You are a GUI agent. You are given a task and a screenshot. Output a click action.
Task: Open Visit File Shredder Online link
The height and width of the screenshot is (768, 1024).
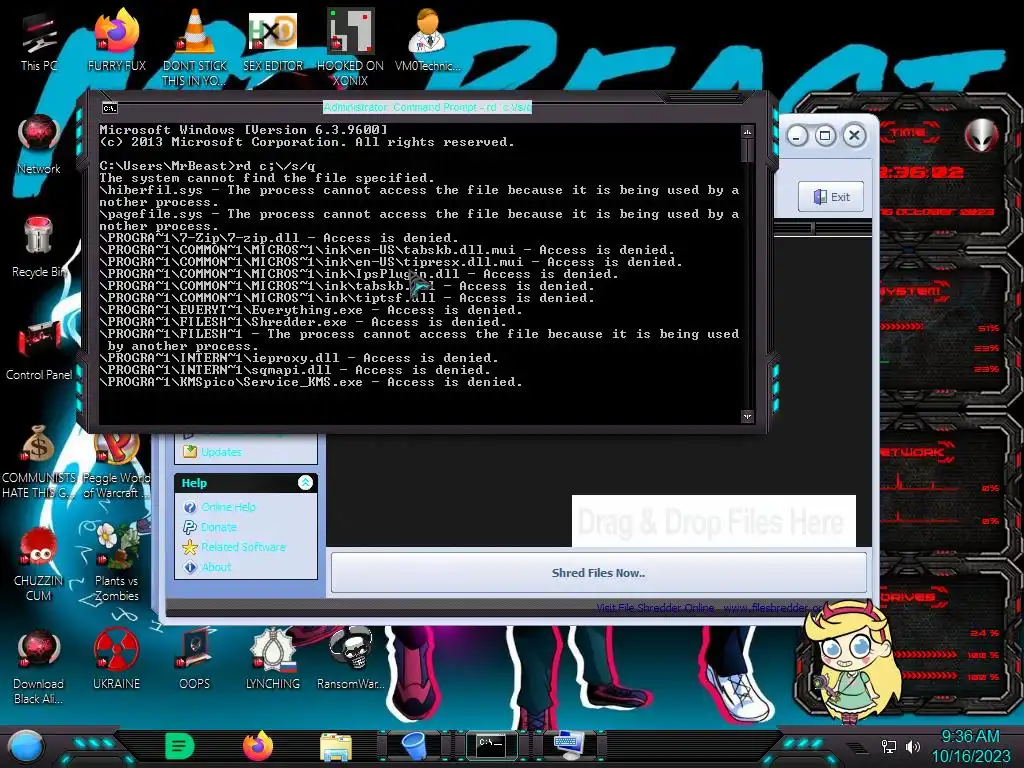click(711, 608)
